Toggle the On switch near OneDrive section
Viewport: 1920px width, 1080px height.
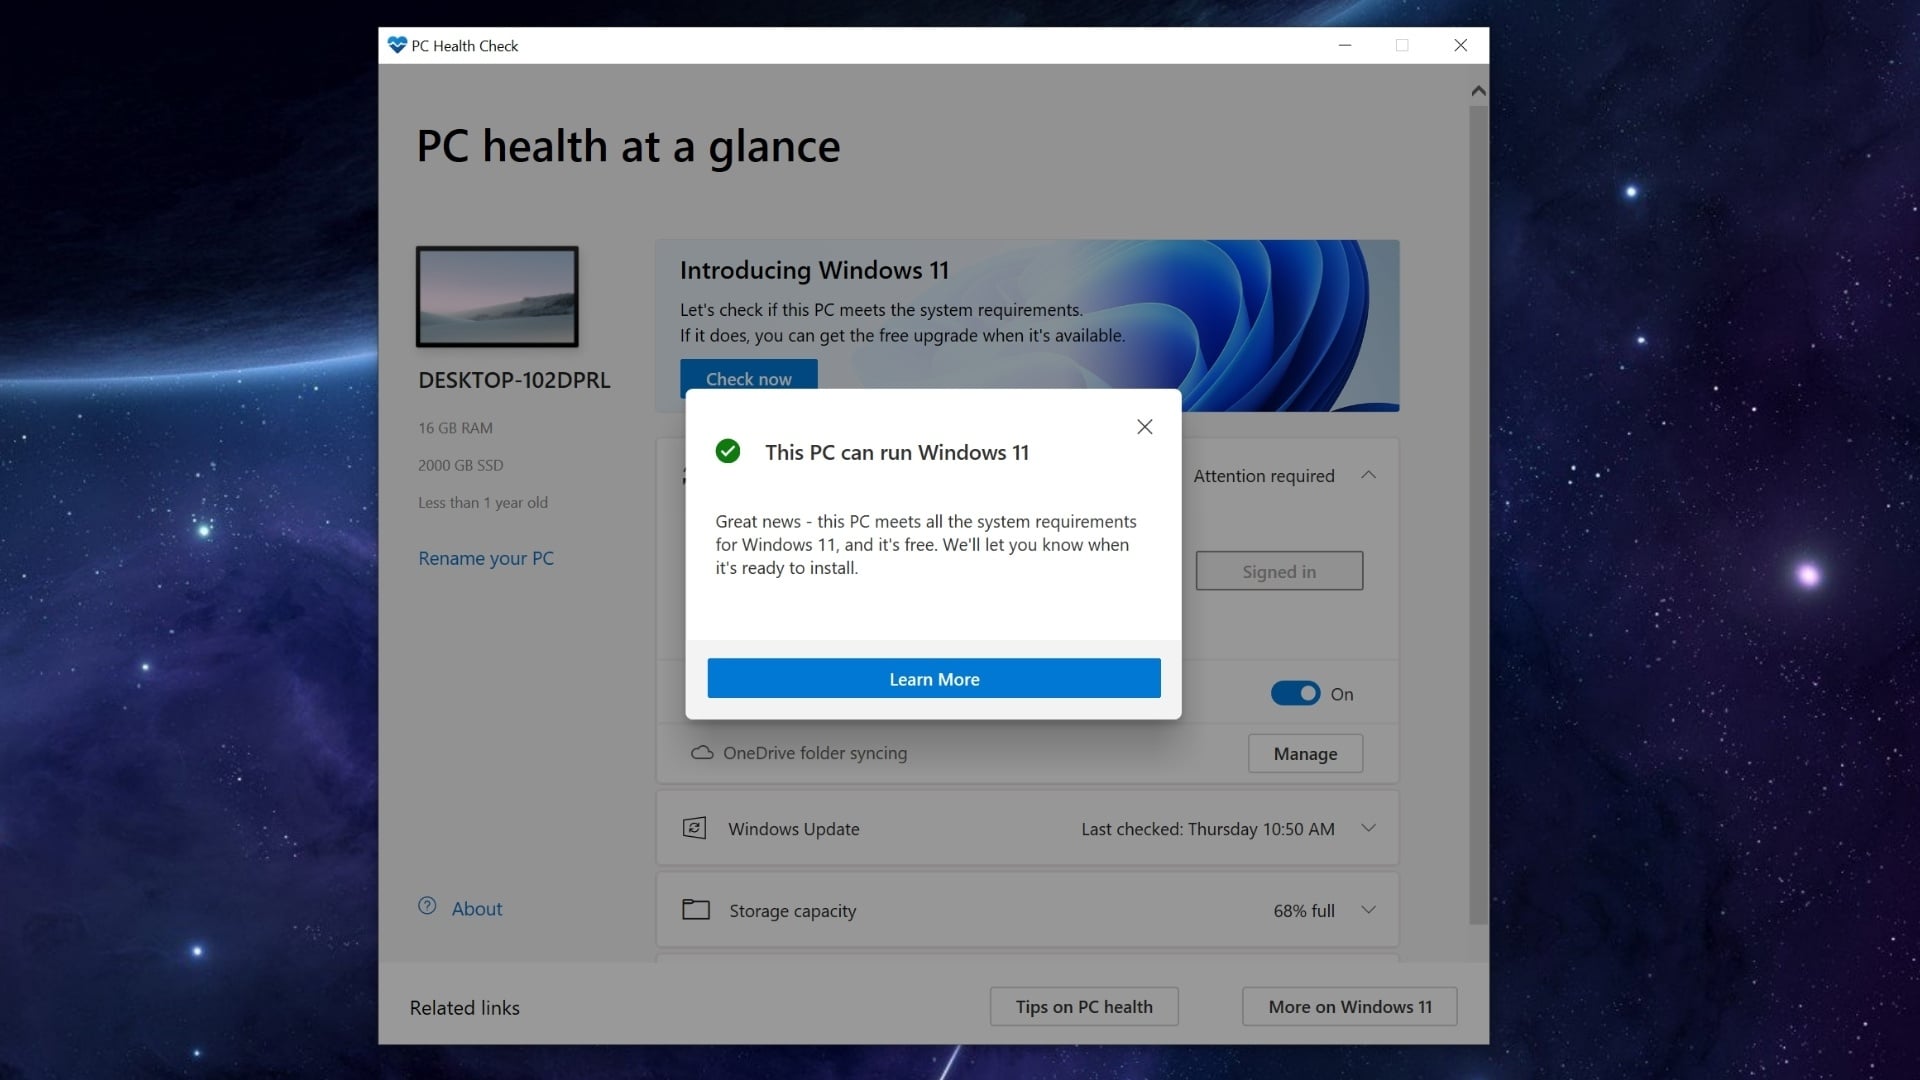click(x=1296, y=693)
